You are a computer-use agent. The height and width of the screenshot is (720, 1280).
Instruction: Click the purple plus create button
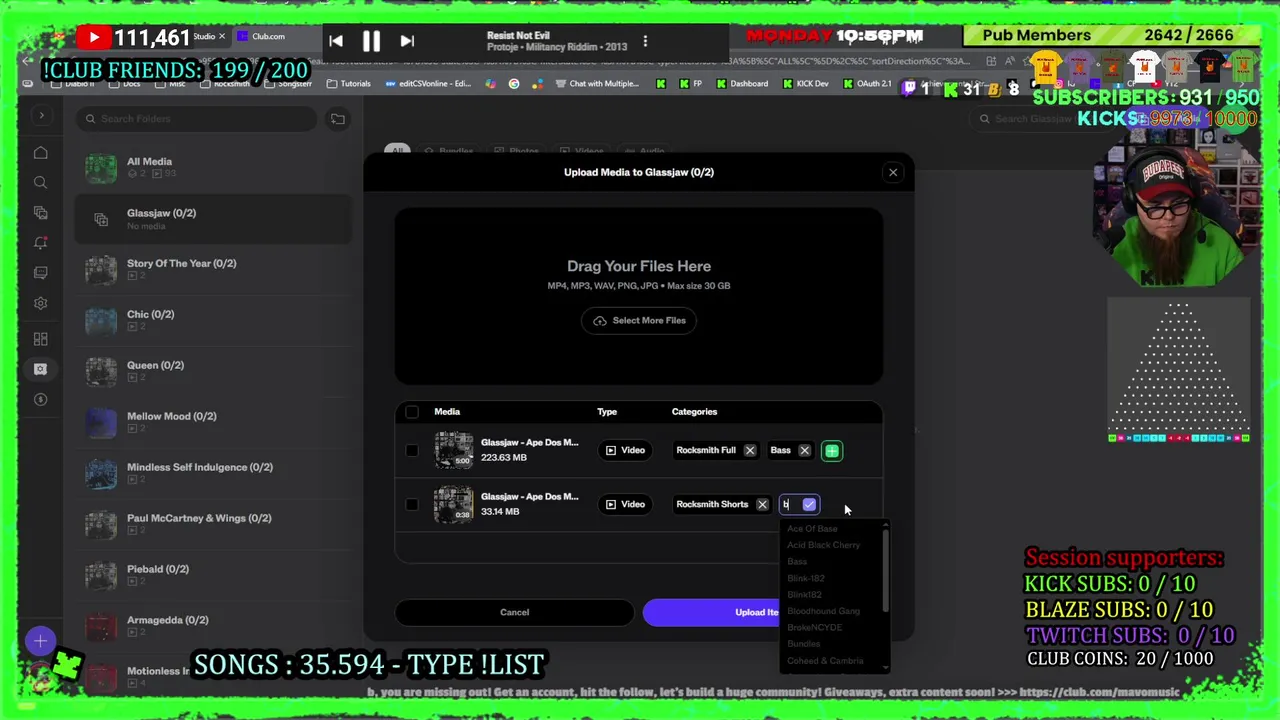pyautogui.click(x=40, y=641)
